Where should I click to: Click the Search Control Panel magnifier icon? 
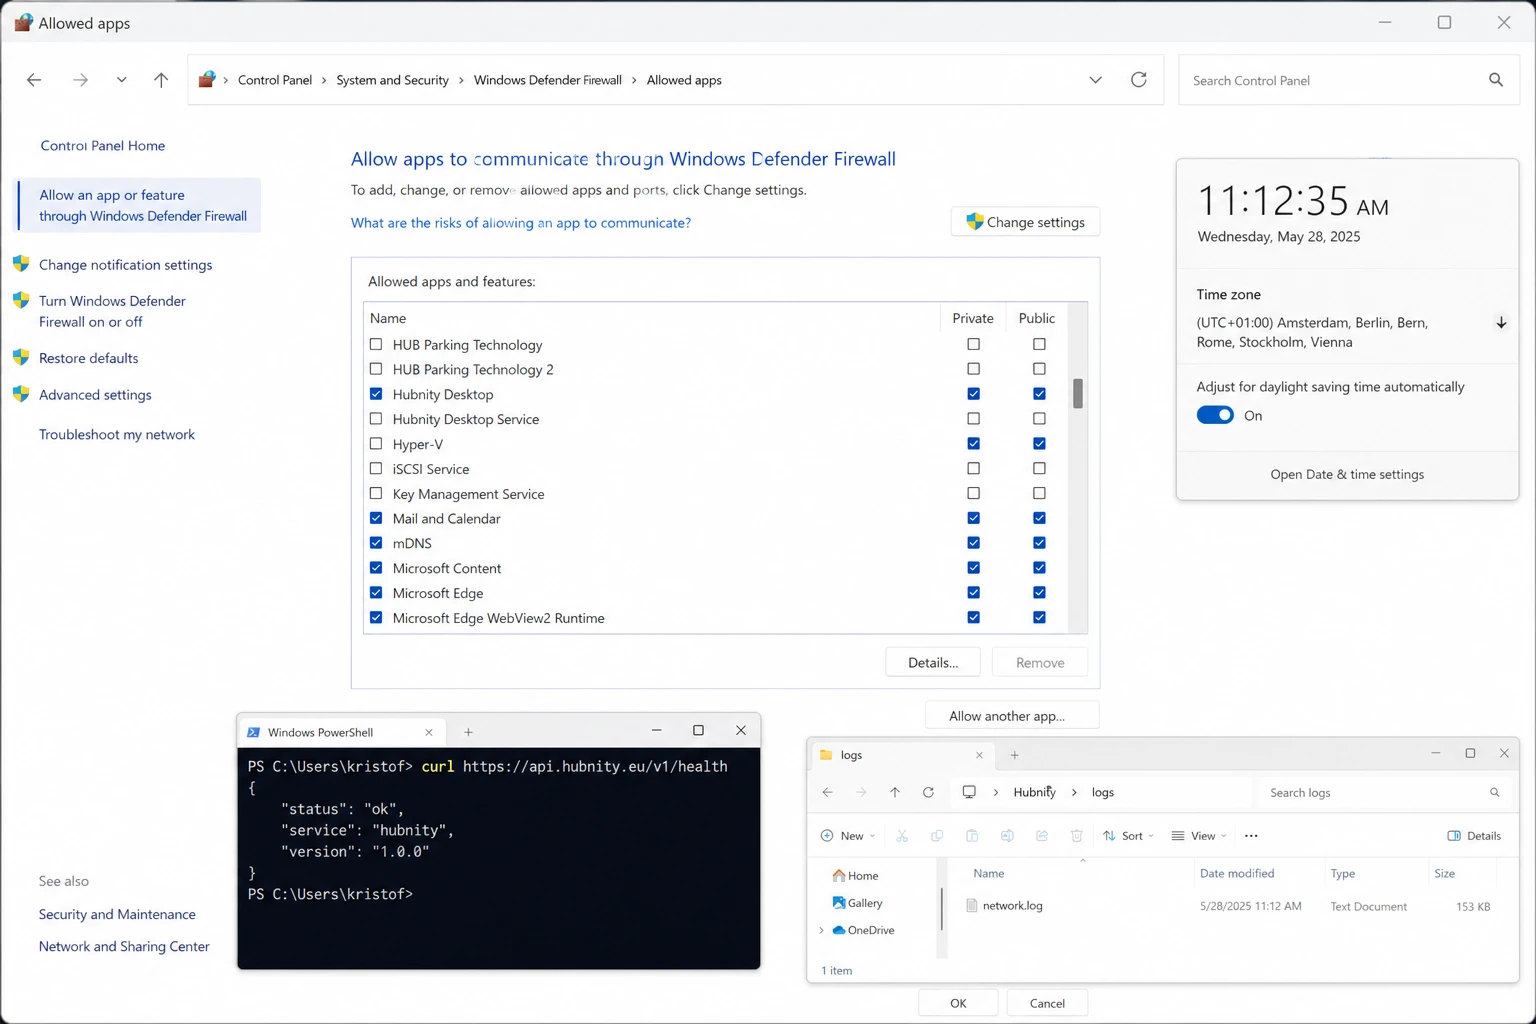point(1496,80)
